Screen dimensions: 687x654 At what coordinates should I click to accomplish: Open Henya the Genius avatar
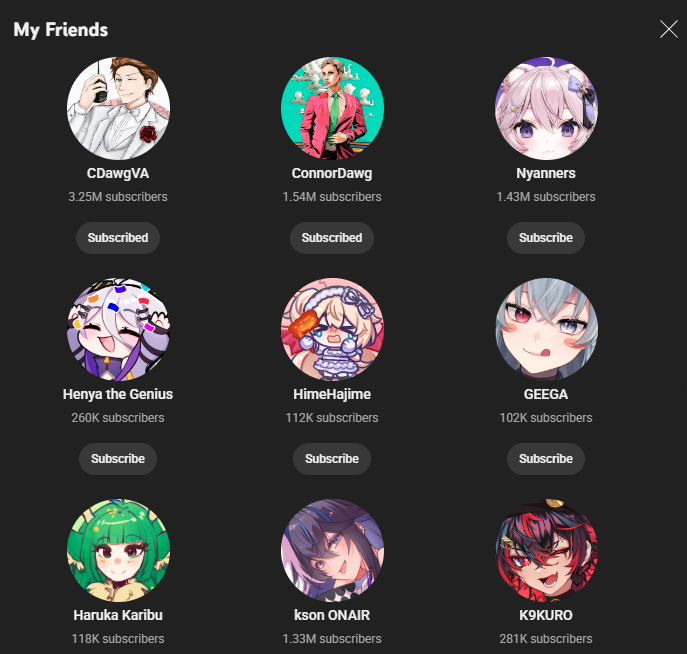pos(118,329)
